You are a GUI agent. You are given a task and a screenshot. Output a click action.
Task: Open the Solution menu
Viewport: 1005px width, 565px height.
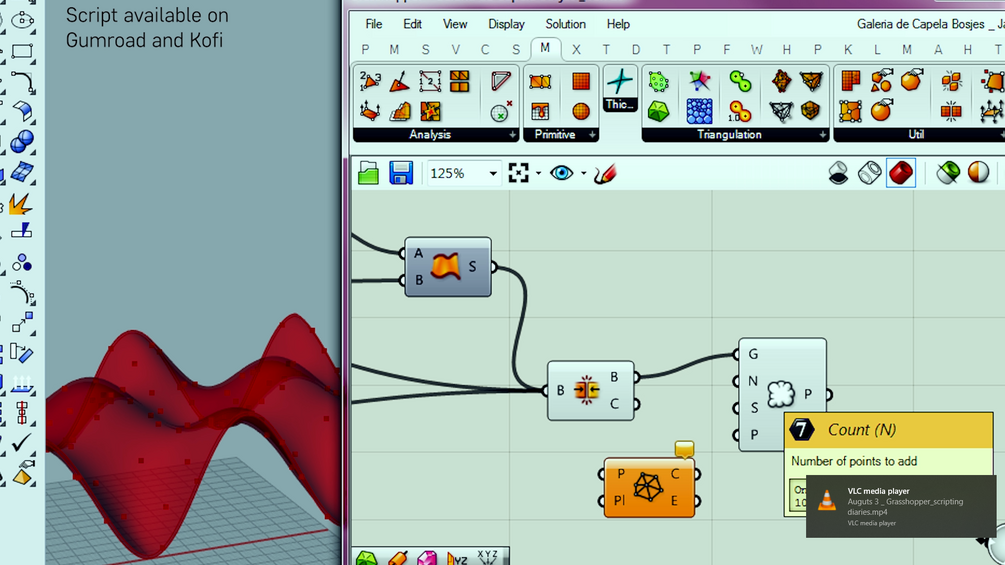point(565,24)
